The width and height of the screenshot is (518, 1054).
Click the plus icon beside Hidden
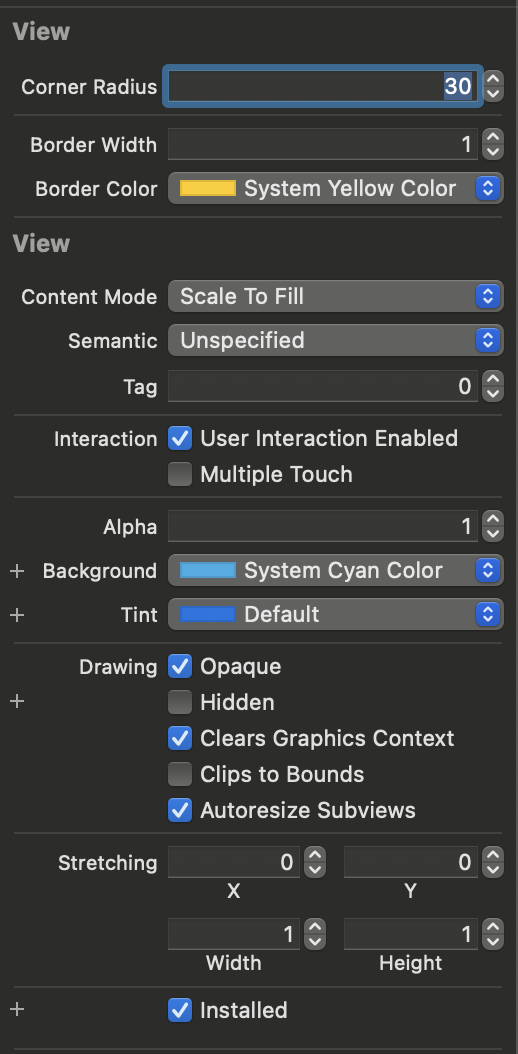coord(17,702)
